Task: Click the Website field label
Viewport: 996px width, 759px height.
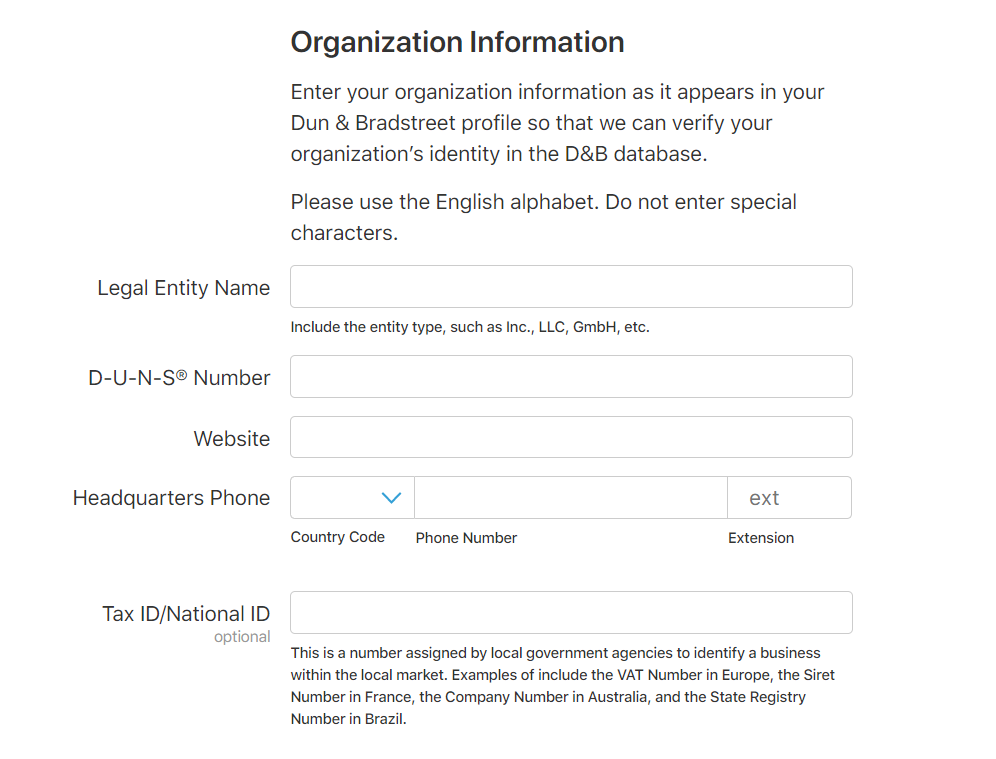Action: pos(232,439)
